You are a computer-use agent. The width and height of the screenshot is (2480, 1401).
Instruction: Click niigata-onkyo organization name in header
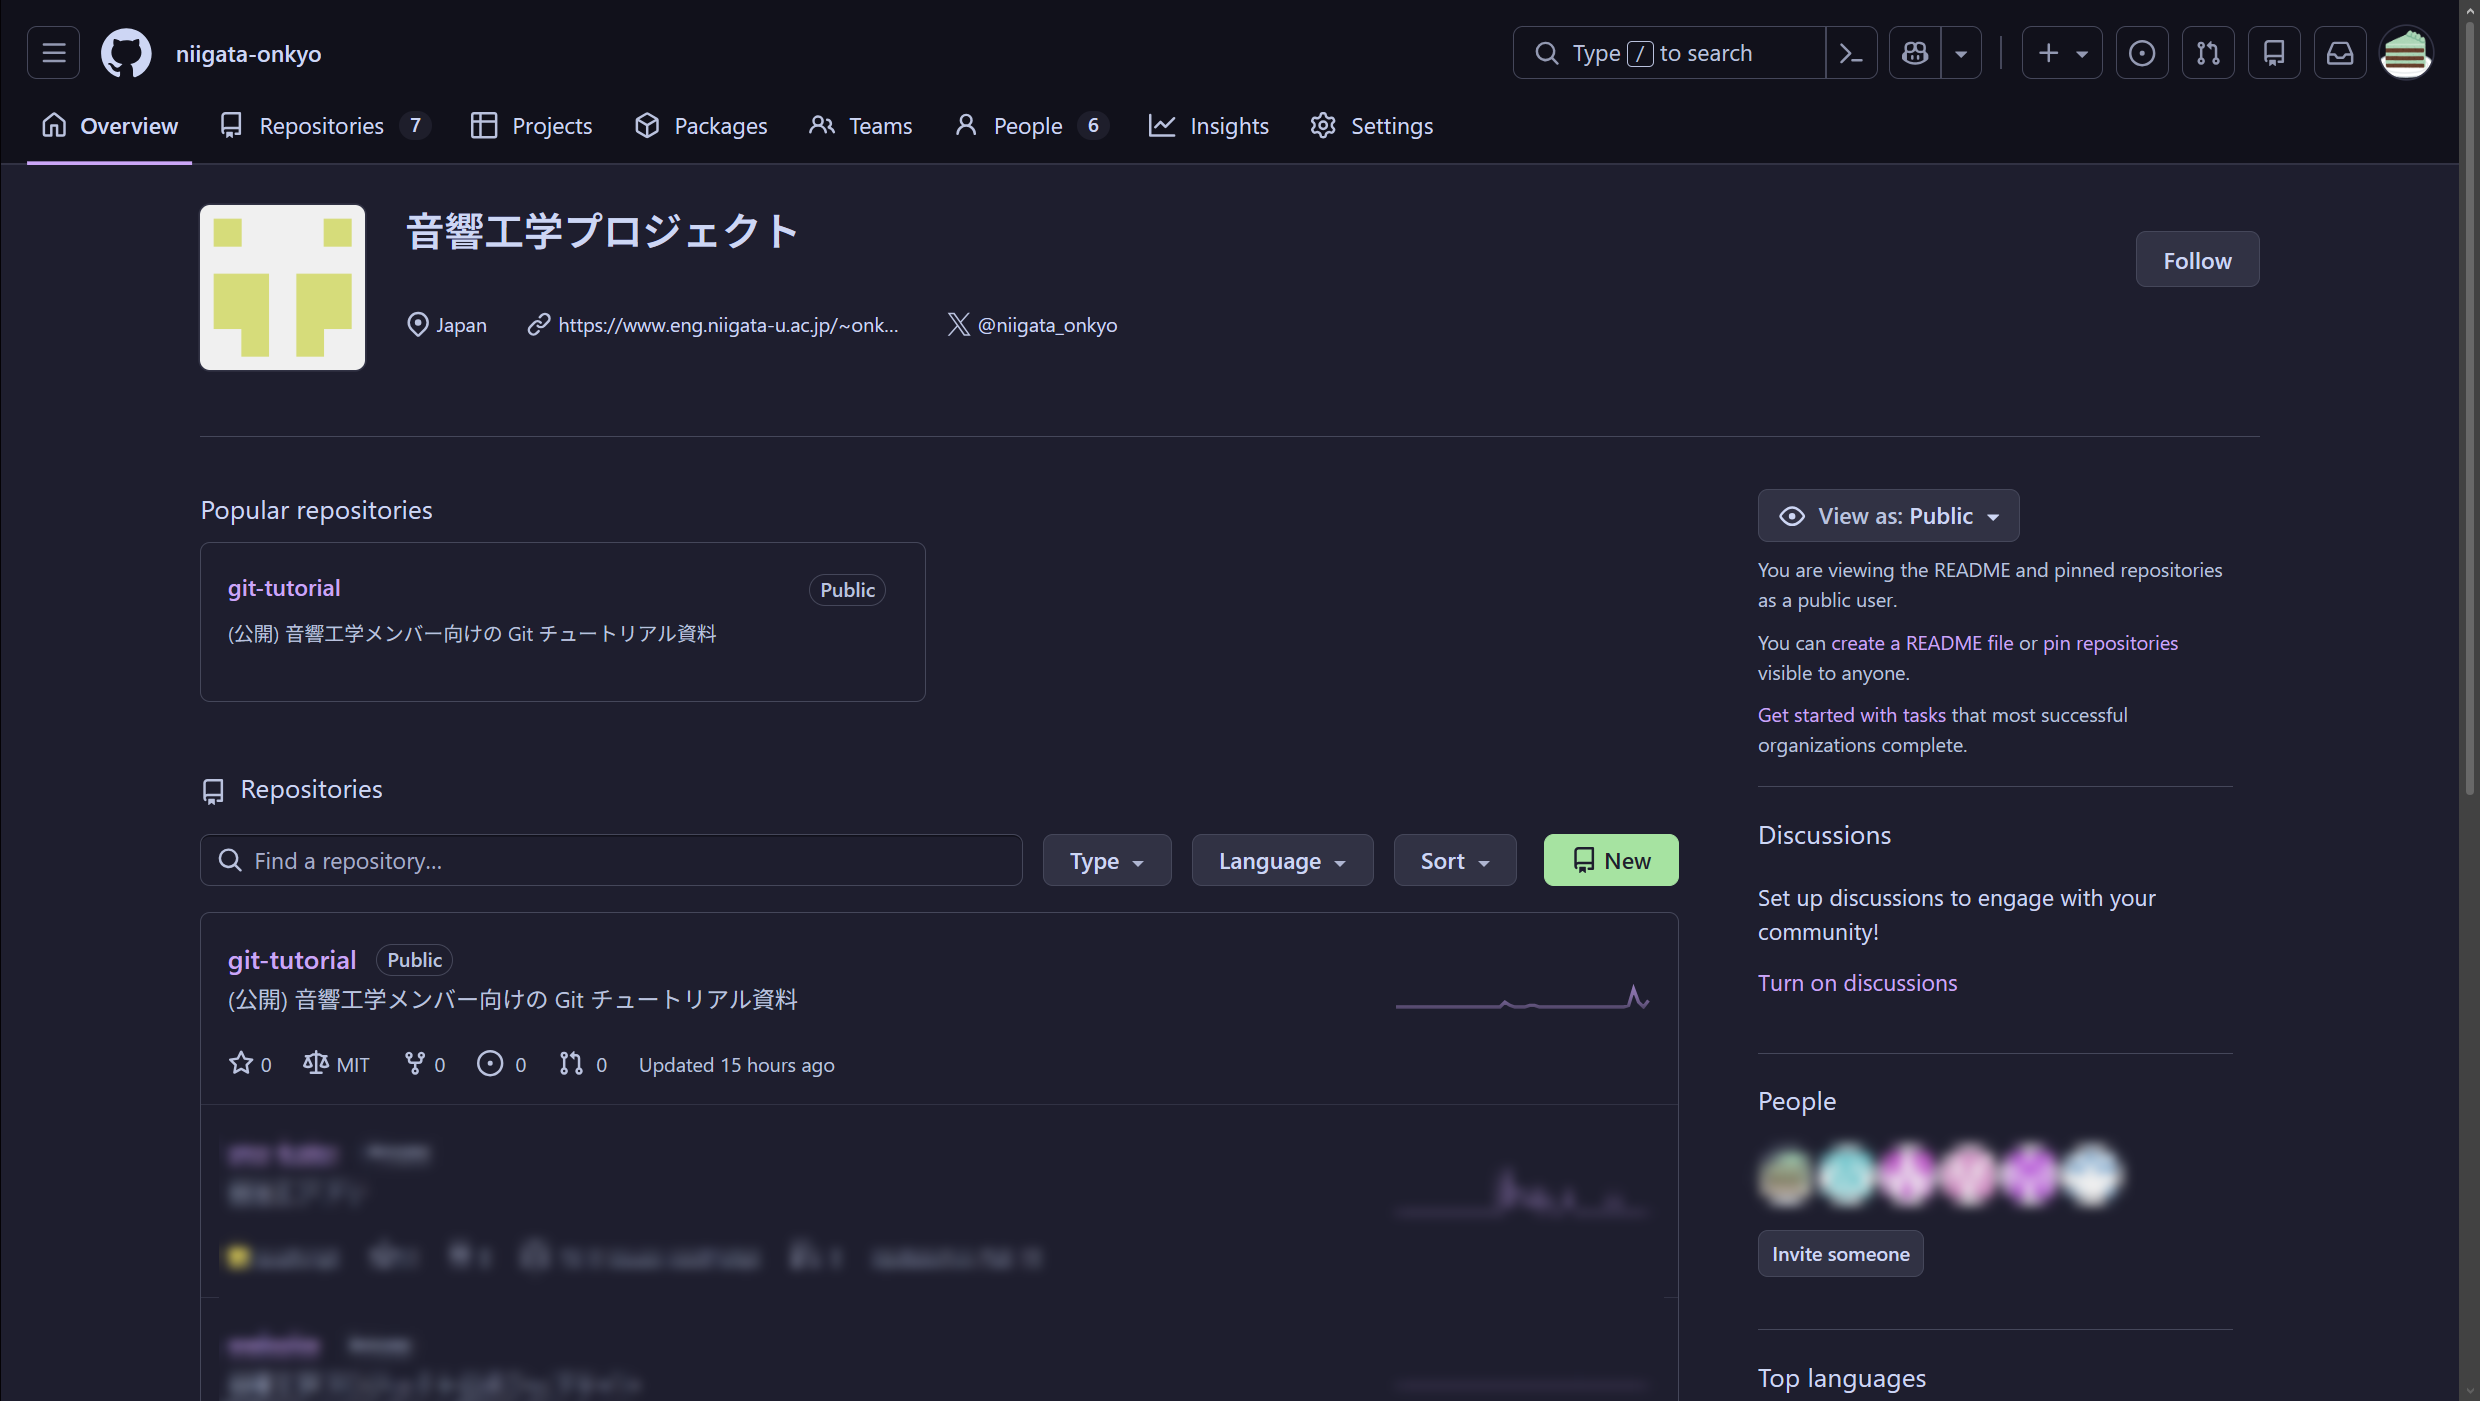tap(248, 54)
